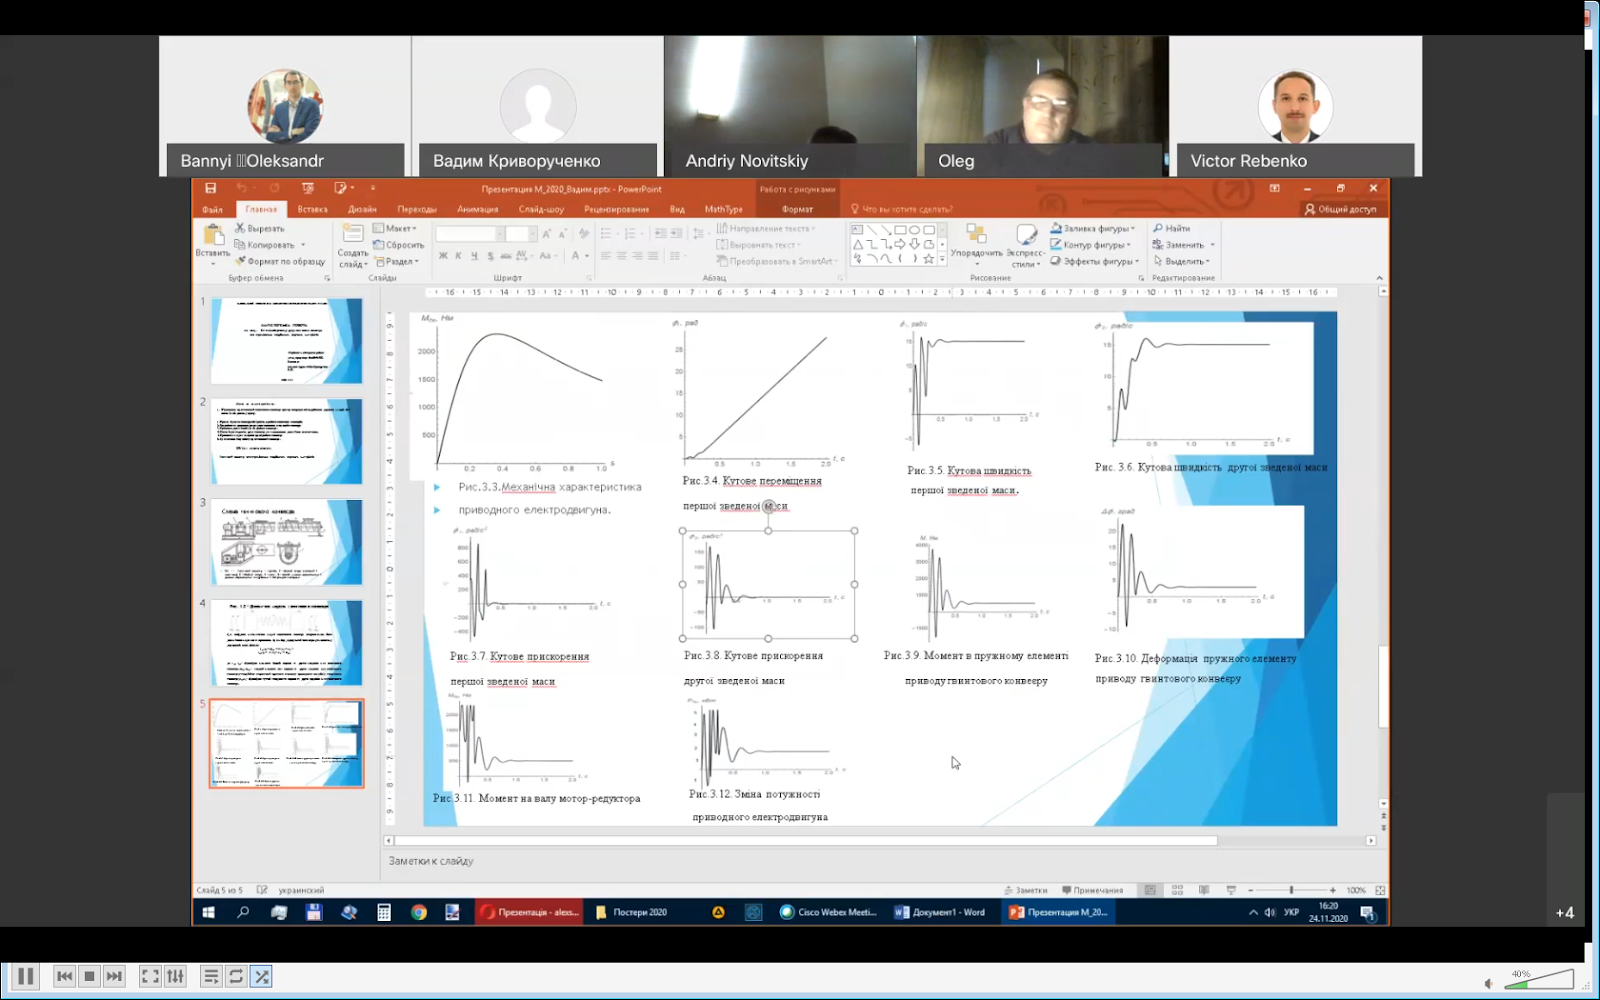Screen dimensions: 1600x1000
Task: Click Найти in editing group
Action: [1171, 229]
